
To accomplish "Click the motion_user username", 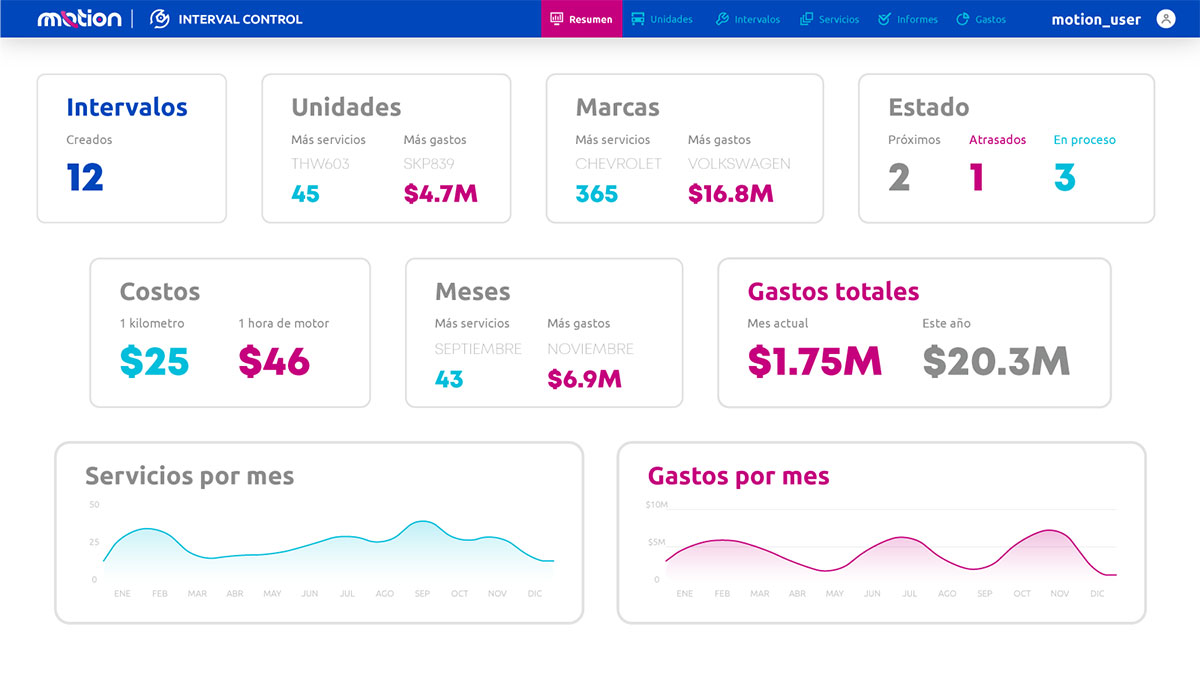I will point(1096,19).
